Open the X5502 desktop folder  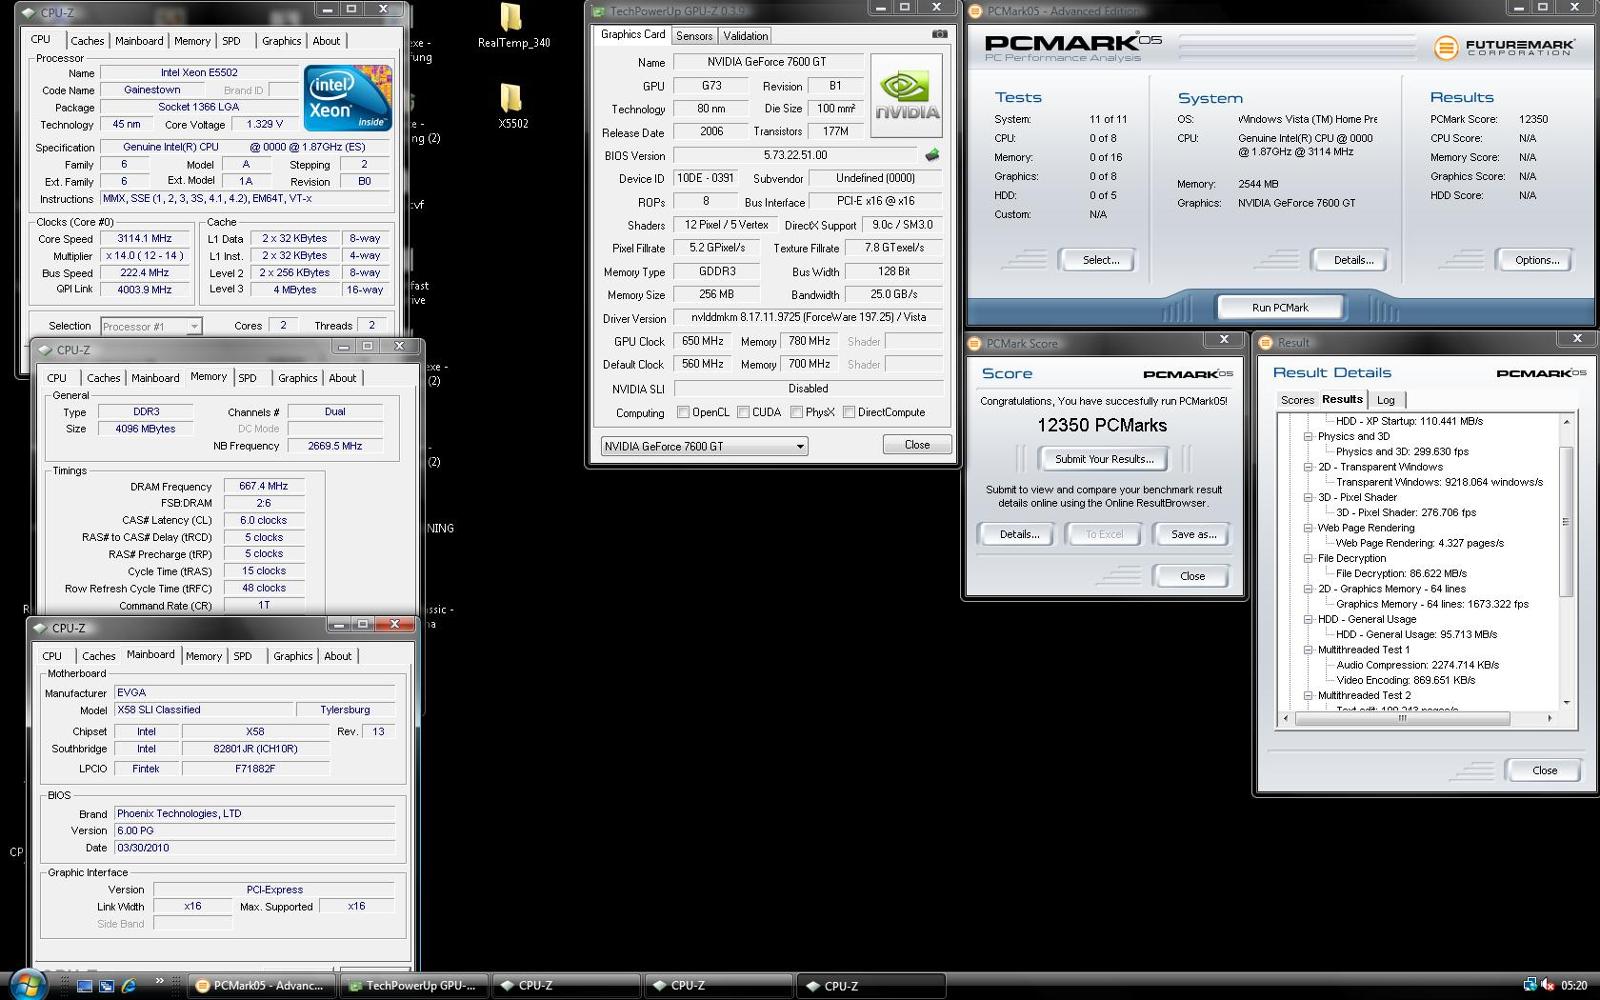pos(512,105)
